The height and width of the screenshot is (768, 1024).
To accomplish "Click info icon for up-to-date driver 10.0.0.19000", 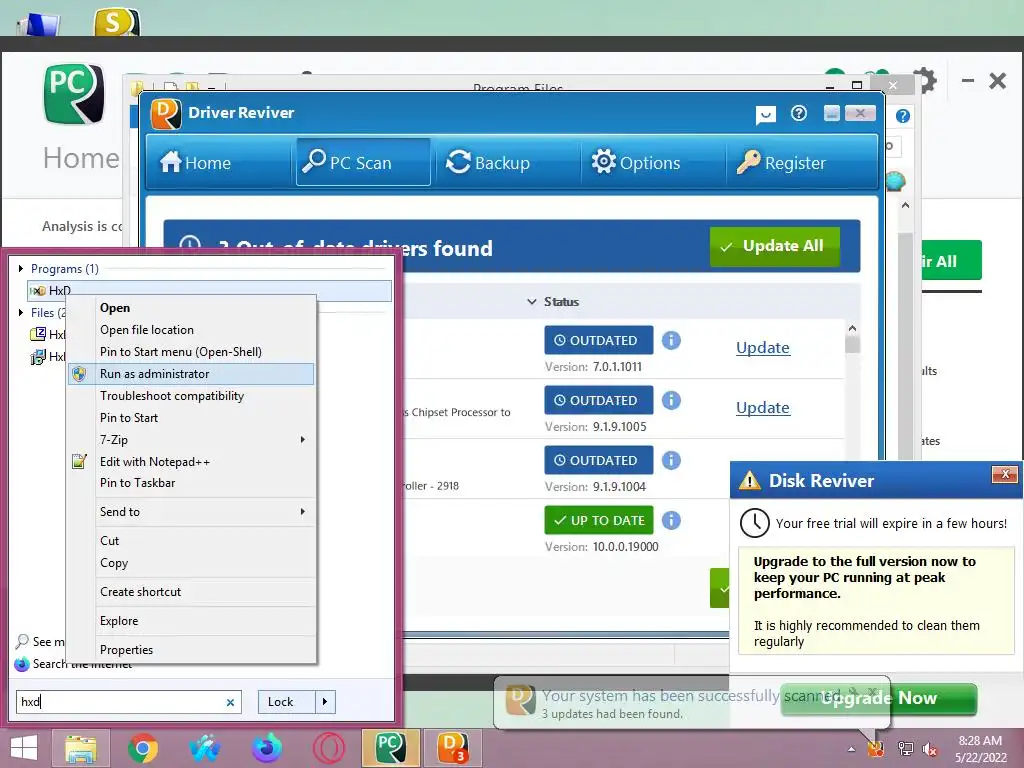I will 671,520.
